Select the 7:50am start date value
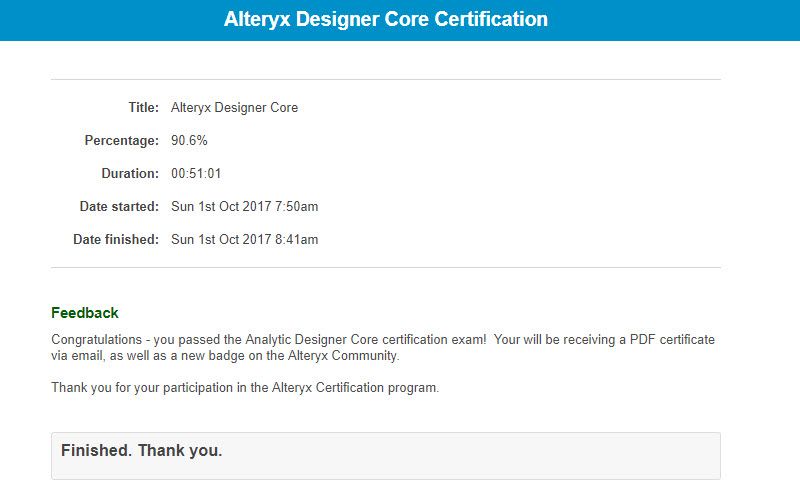800x503 pixels. [x=245, y=207]
